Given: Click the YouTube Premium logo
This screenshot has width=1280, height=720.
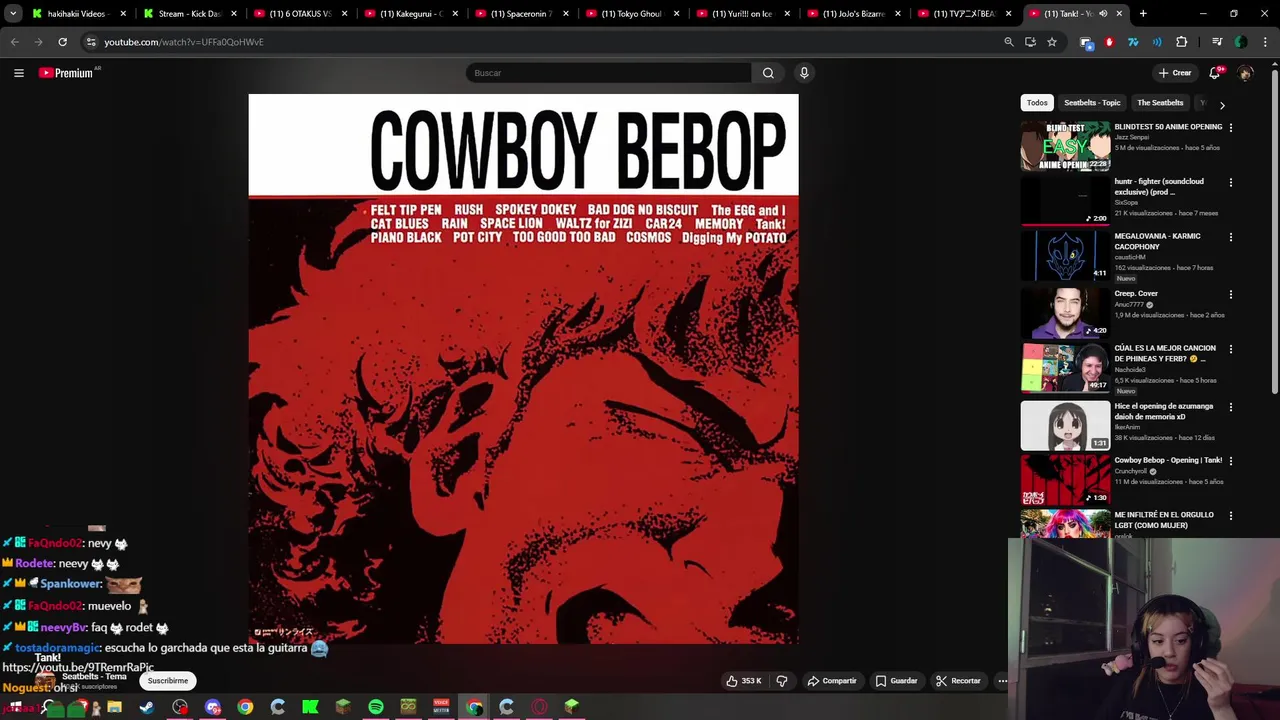Looking at the screenshot, I should pos(67,73).
